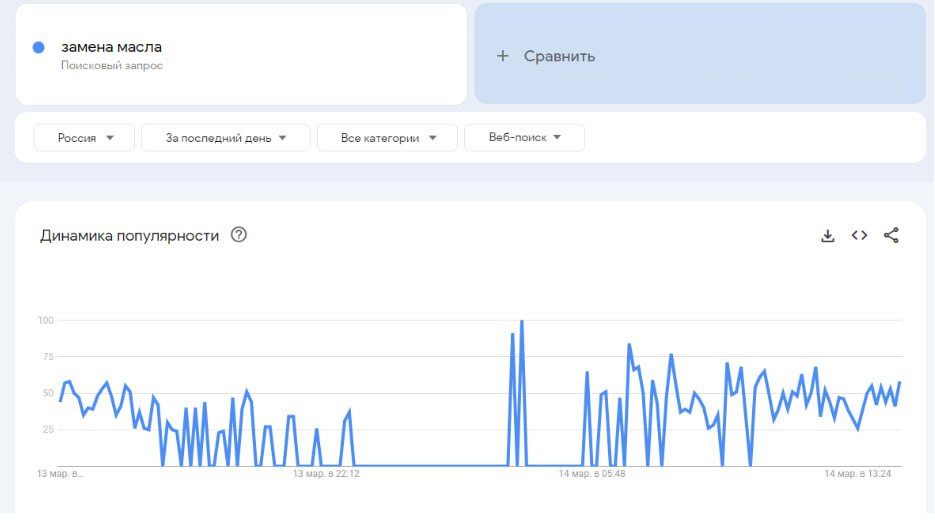Select the 14 мар. в 13:24 axis label
Viewport: 935px width, 522px height.
857,474
